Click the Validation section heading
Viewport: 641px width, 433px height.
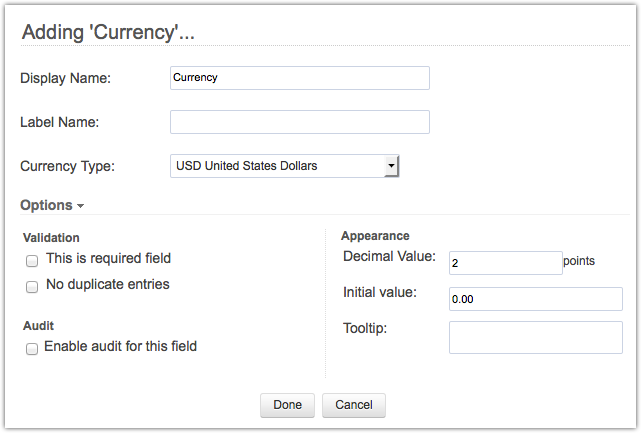(51, 238)
